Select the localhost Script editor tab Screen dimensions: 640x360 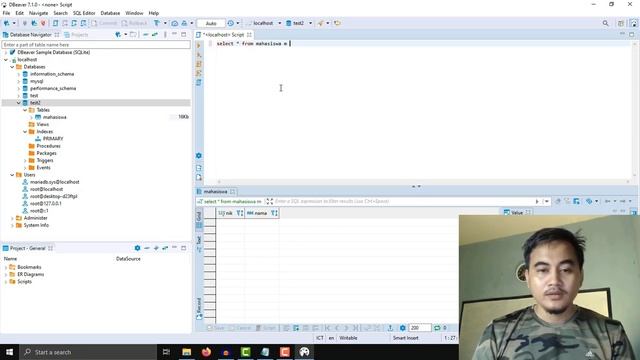click(x=223, y=35)
